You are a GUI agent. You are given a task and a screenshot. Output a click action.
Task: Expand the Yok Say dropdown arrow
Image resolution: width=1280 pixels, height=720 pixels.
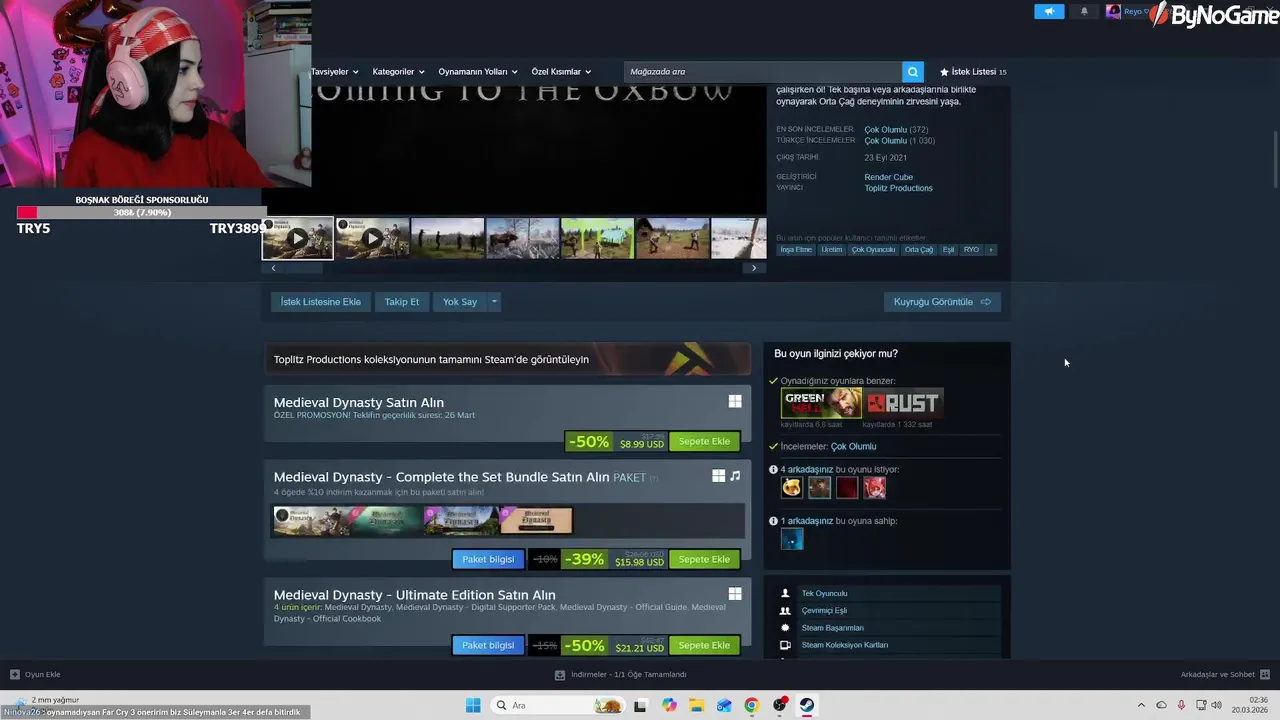pos(494,302)
